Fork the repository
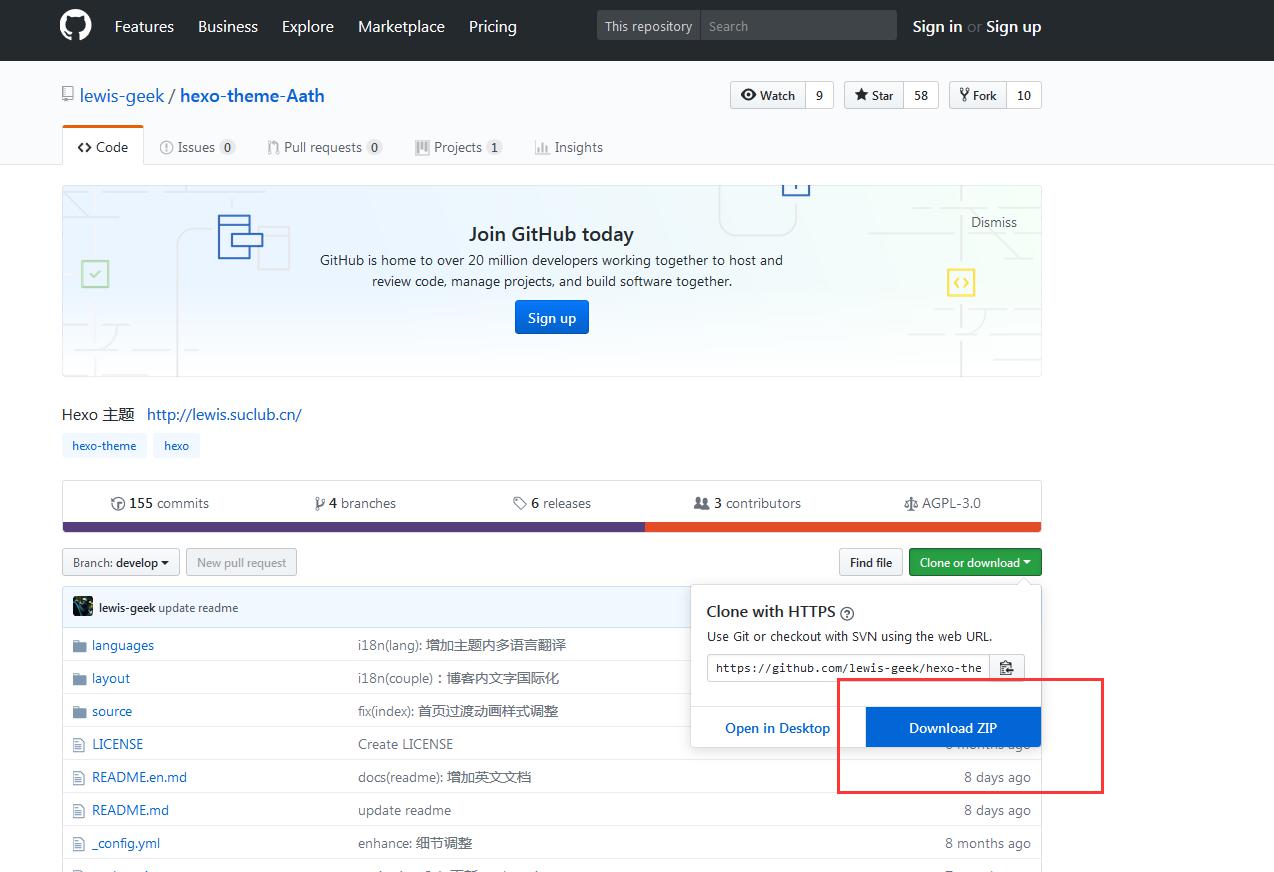Image resolution: width=1274 pixels, height=872 pixels. pyautogui.click(x=978, y=95)
